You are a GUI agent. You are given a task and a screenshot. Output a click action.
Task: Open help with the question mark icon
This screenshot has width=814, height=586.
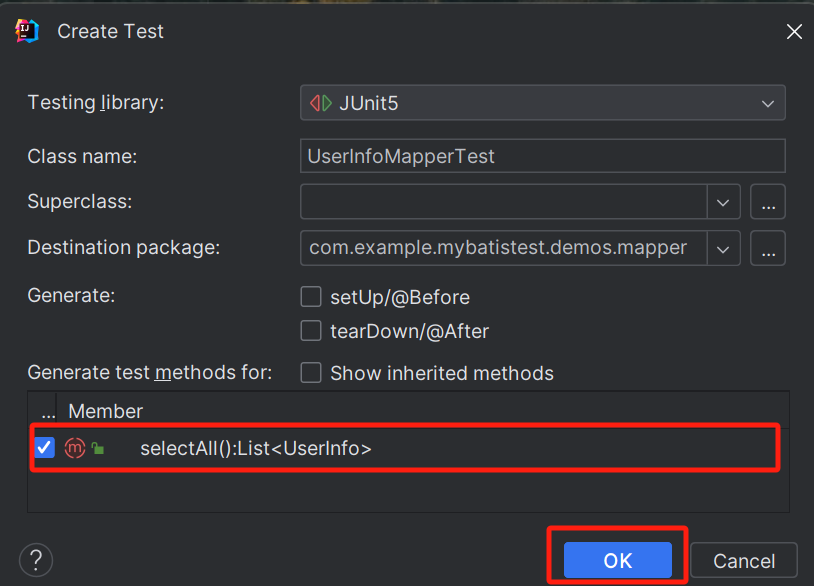coord(36,560)
